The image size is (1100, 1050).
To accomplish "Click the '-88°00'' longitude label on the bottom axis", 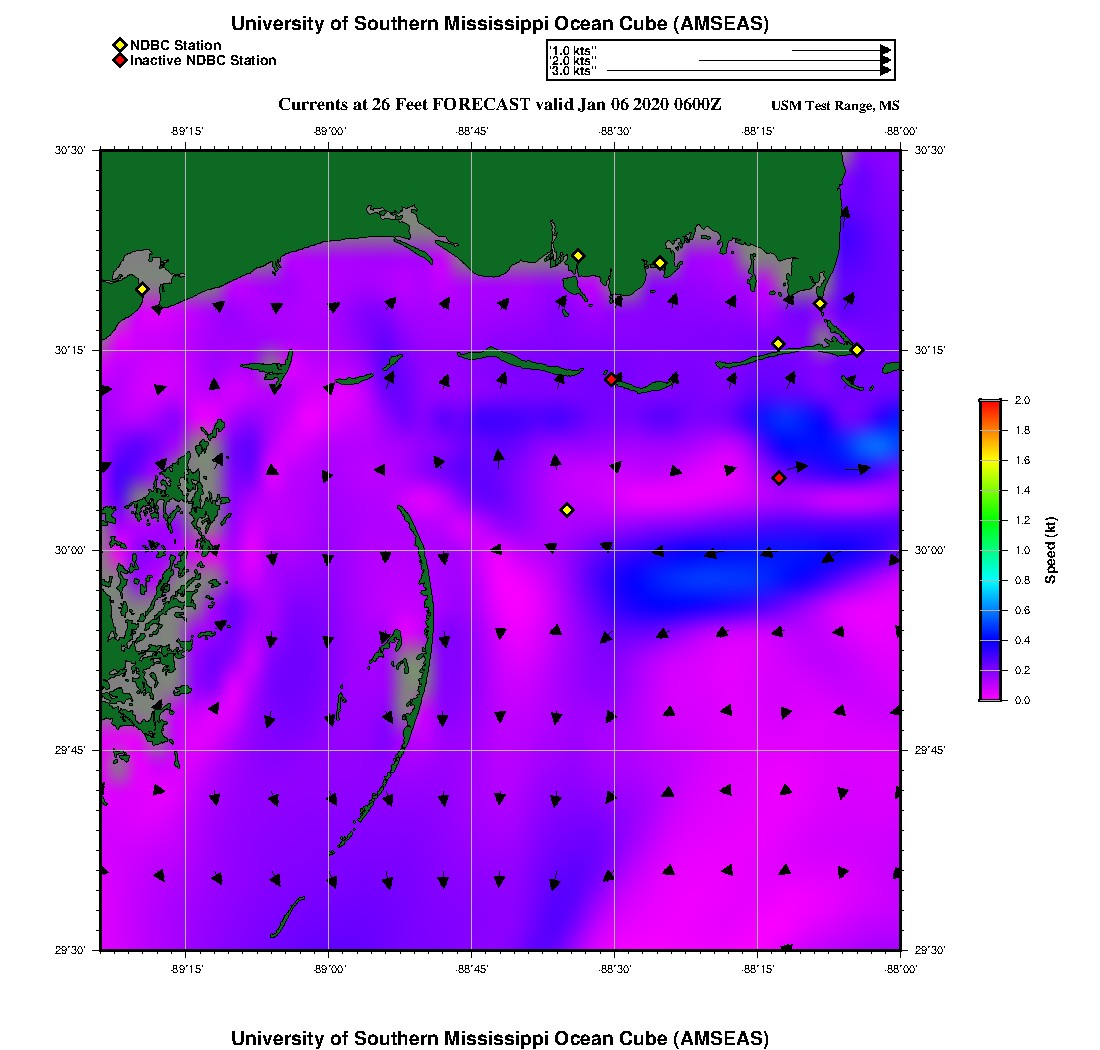I will click(901, 969).
